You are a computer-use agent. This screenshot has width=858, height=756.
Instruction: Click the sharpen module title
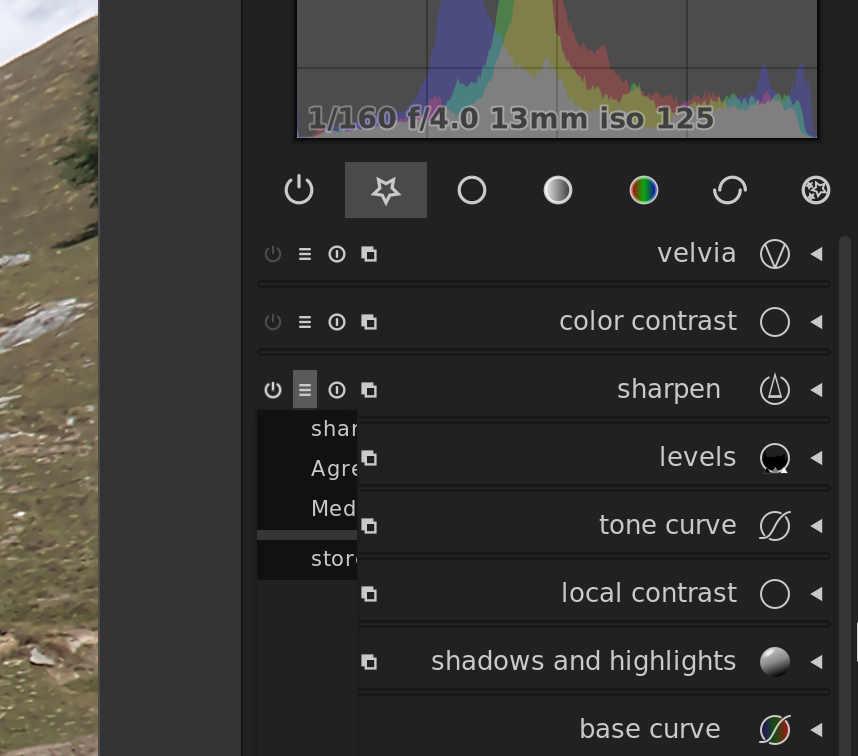click(669, 390)
